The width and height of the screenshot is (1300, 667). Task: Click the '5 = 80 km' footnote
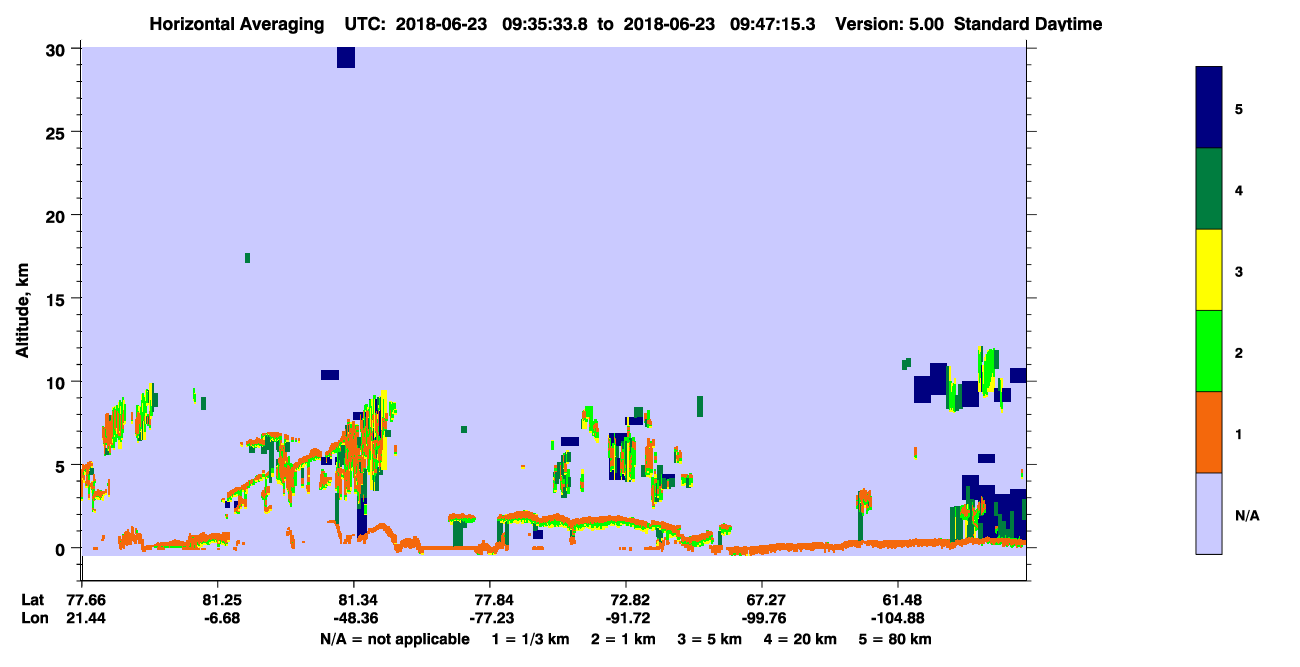(x=896, y=639)
